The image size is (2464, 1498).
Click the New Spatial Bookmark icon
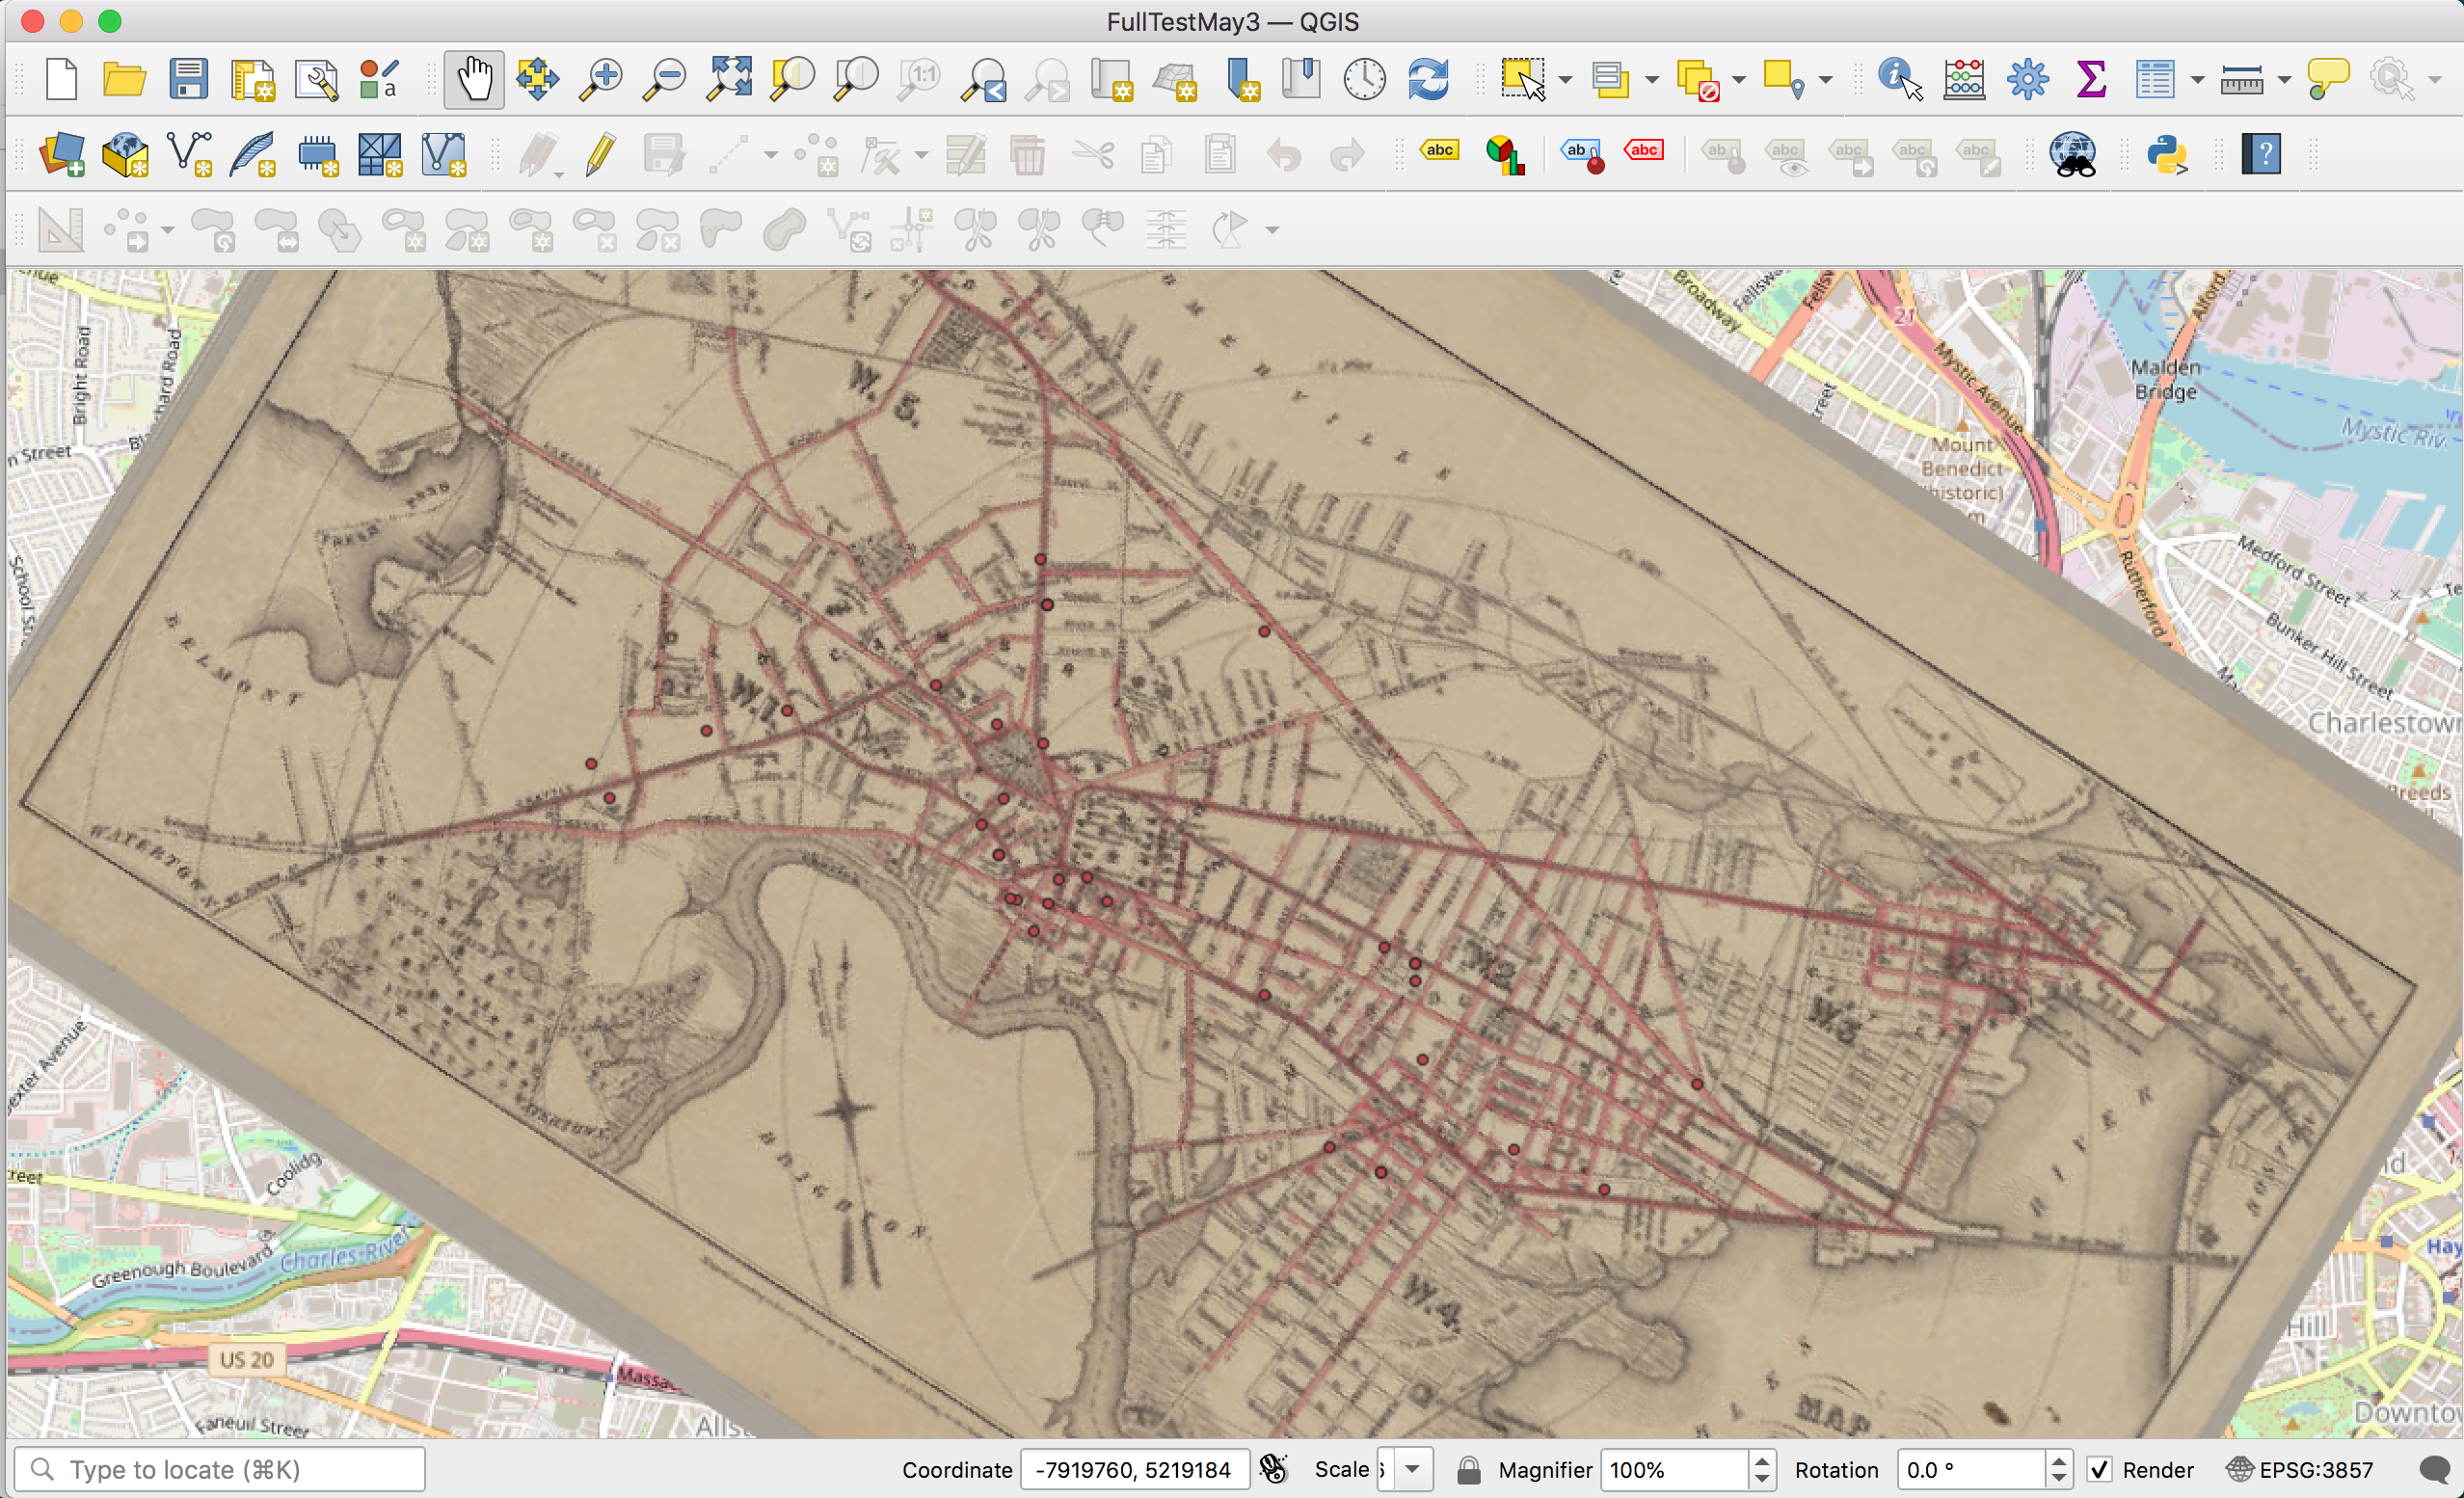(1240, 79)
